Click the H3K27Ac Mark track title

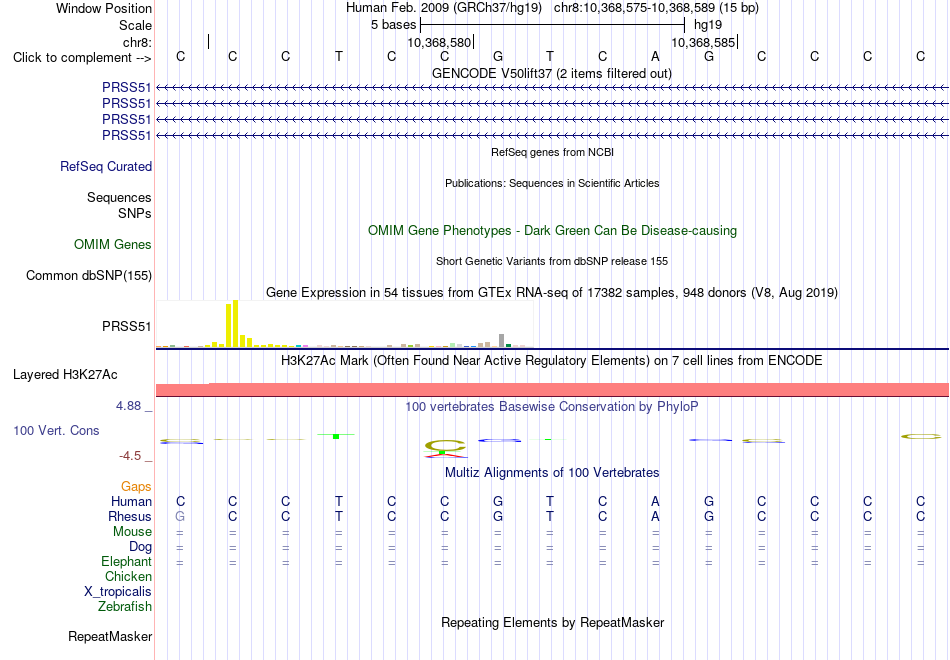pyautogui.click(x=551, y=361)
